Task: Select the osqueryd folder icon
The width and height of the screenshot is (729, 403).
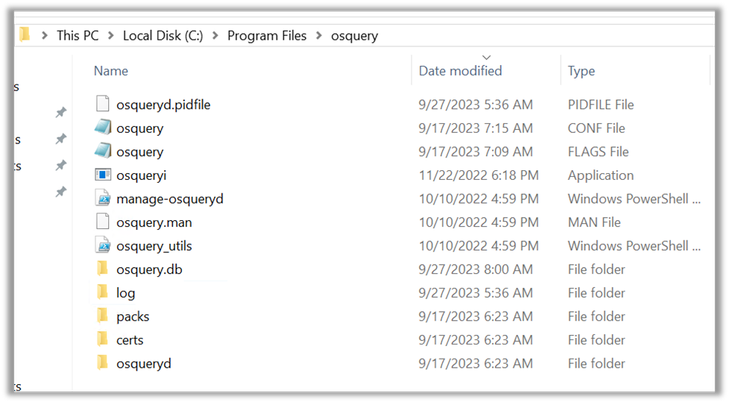Action: coord(103,362)
